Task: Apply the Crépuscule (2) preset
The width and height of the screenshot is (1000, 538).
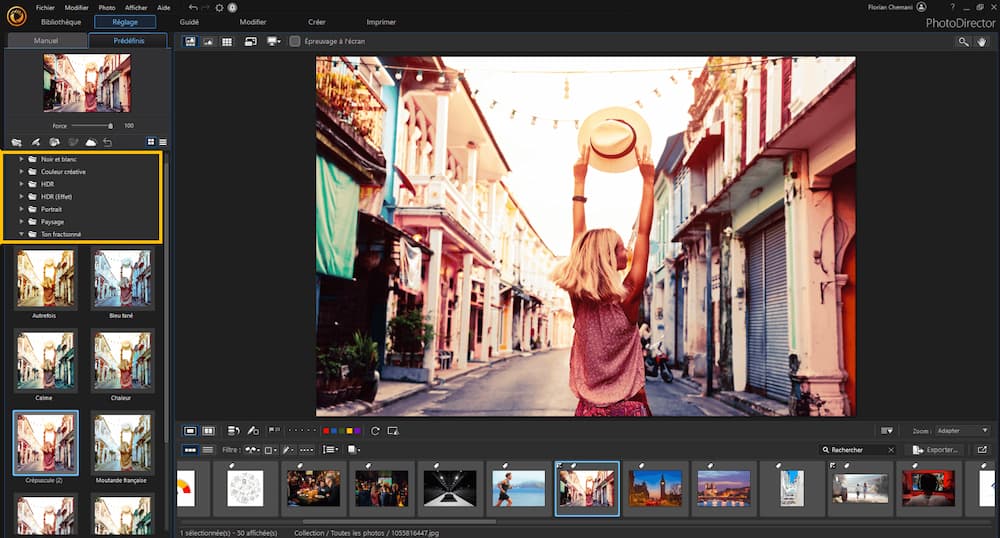Action: point(45,443)
